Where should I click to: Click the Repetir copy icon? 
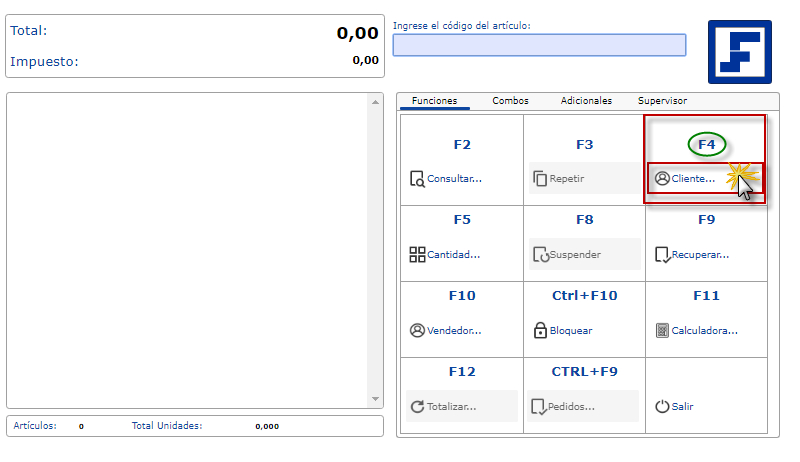(x=540, y=178)
